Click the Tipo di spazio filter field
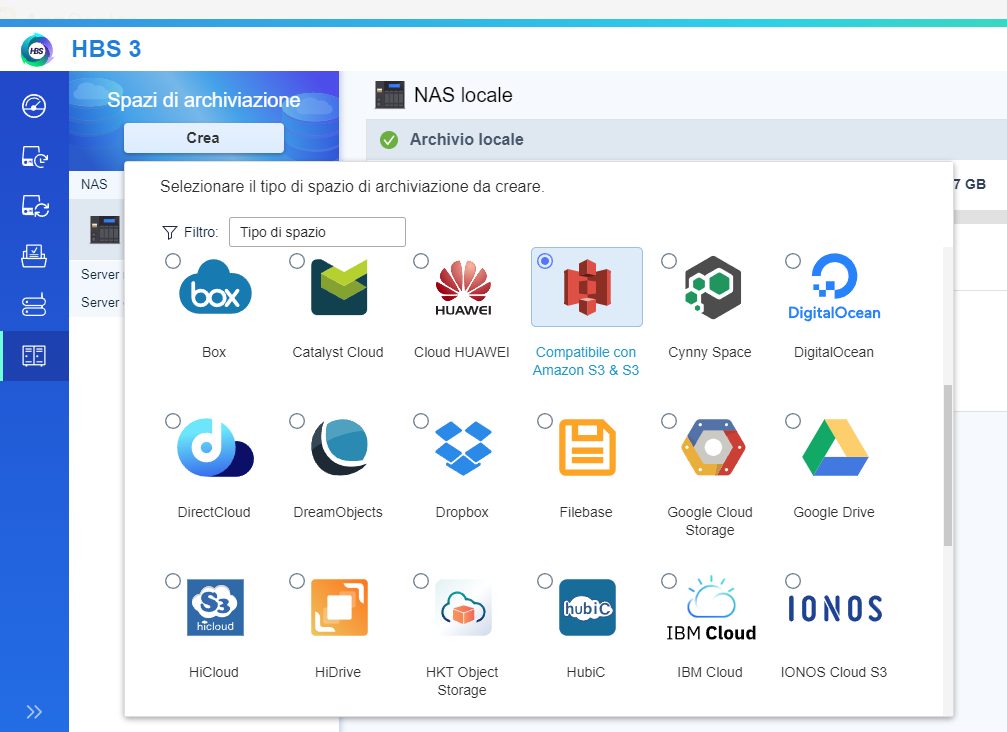Screen dimensions: 1007x732 coord(317,232)
